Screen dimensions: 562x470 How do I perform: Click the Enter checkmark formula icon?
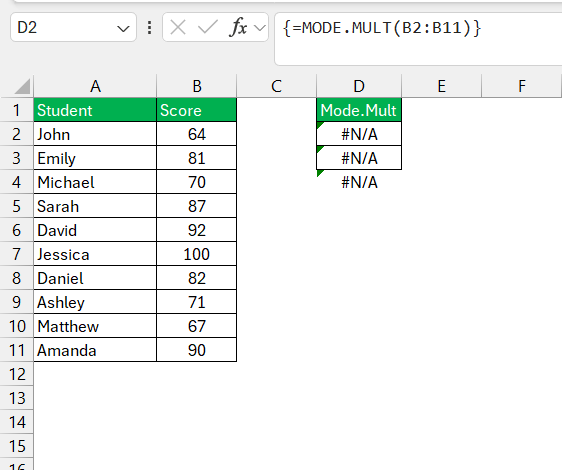point(208,28)
